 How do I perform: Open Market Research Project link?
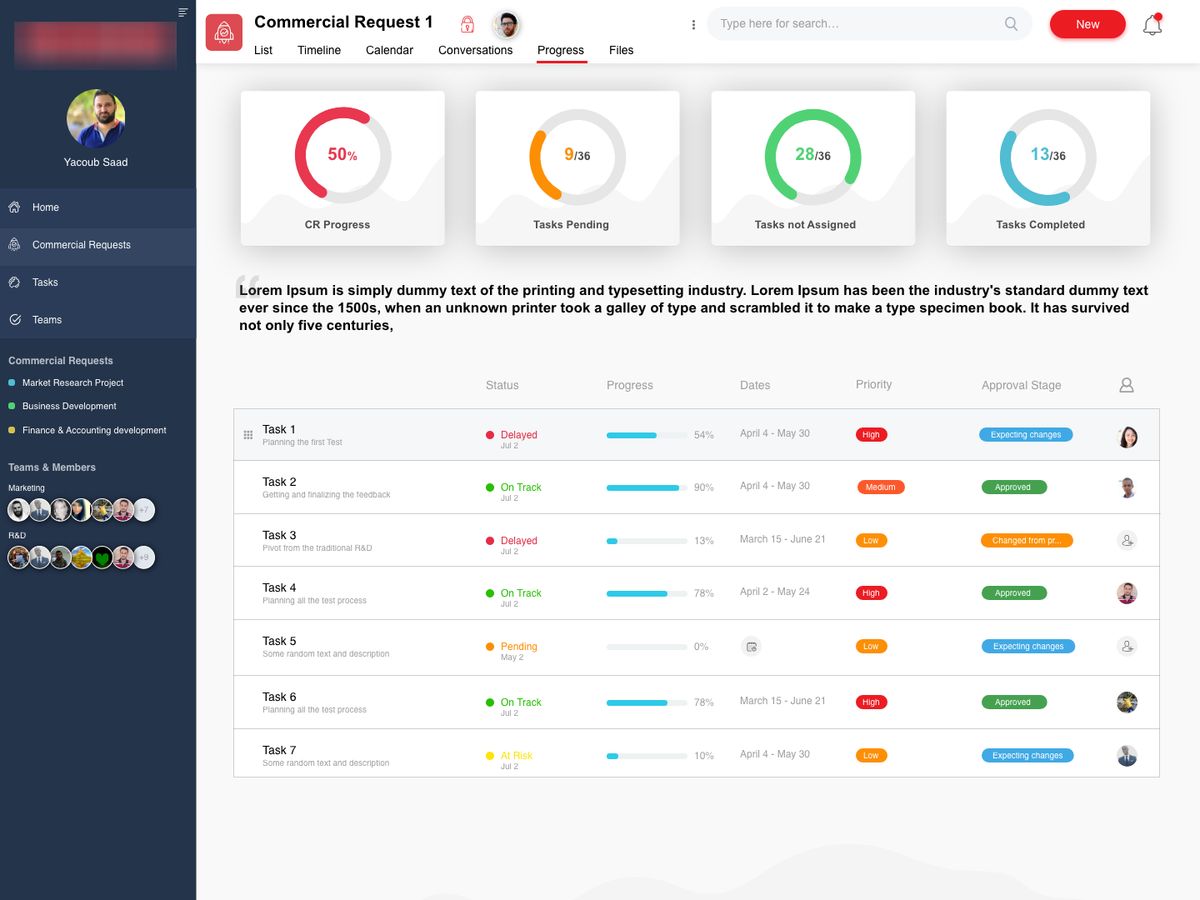[x=73, y=383]
